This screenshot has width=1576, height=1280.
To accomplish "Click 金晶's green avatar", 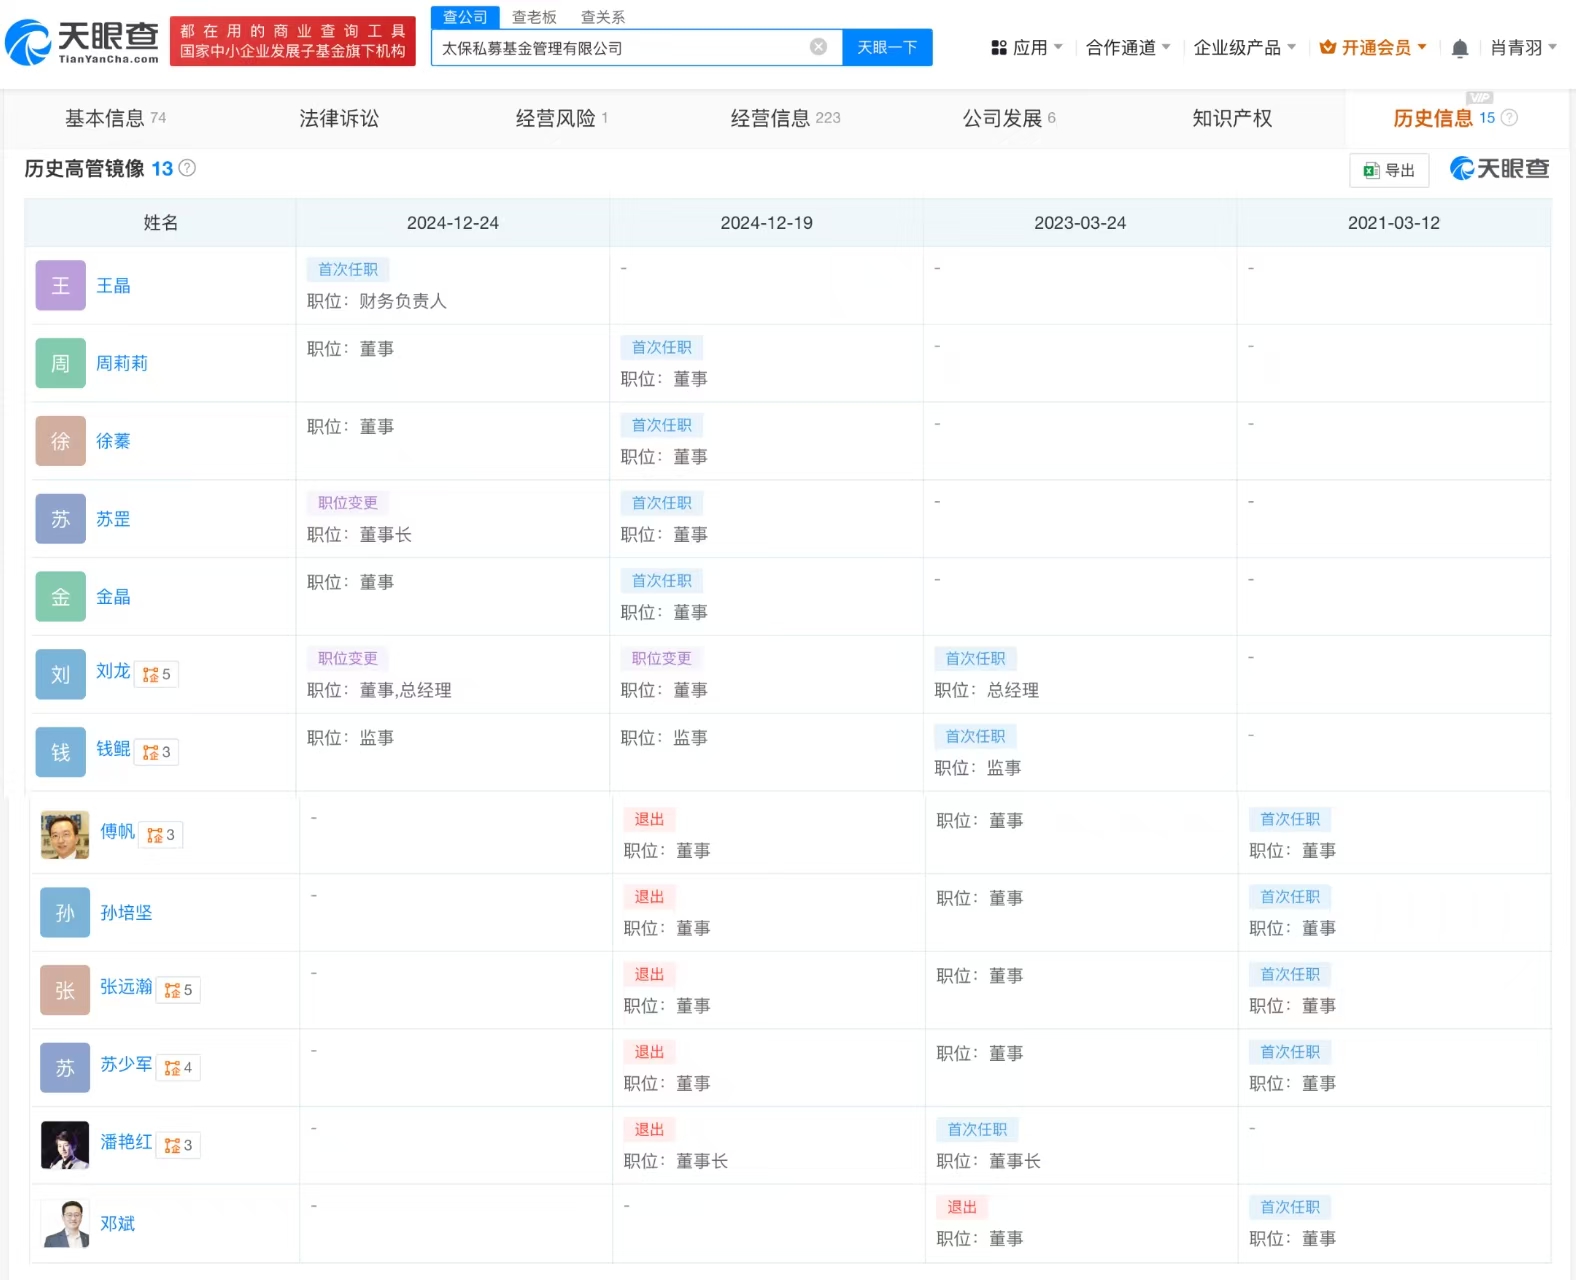I will click(61, 597).
